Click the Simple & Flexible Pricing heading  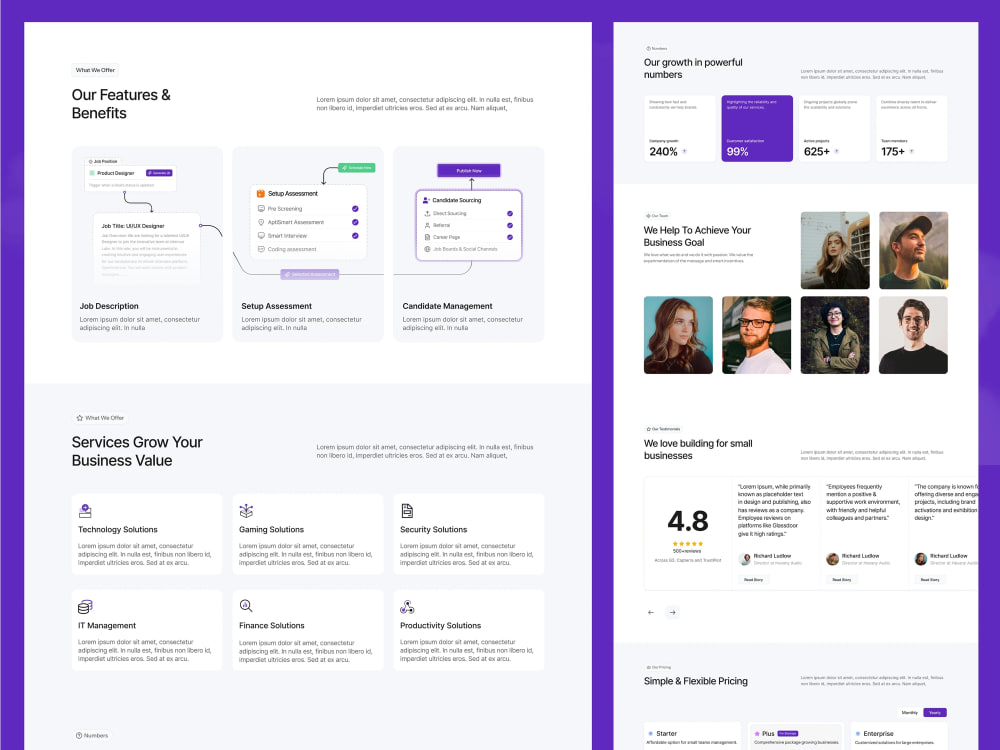[x=696, y=681]
